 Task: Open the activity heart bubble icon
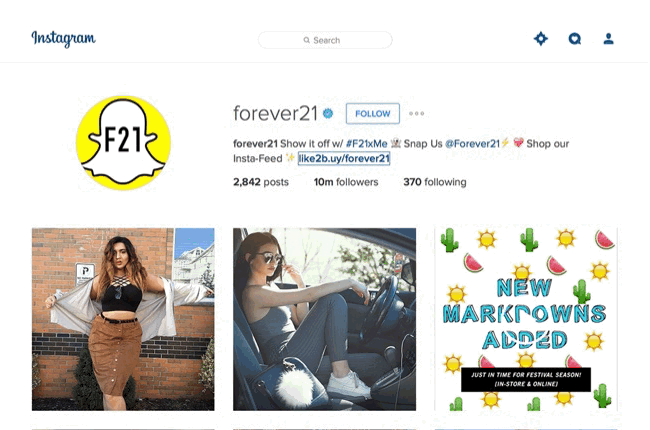coord(575,39)
